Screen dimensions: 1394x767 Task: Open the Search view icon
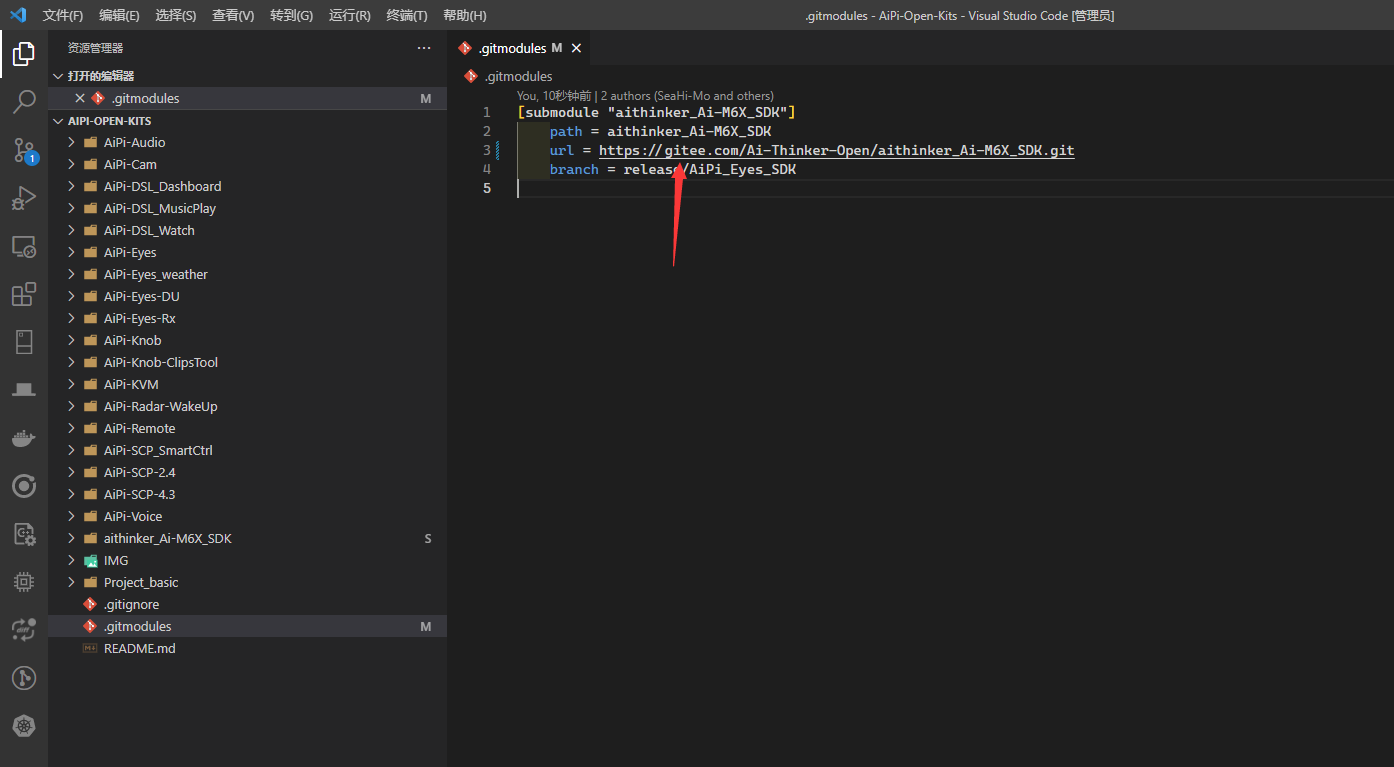point(24,102)
